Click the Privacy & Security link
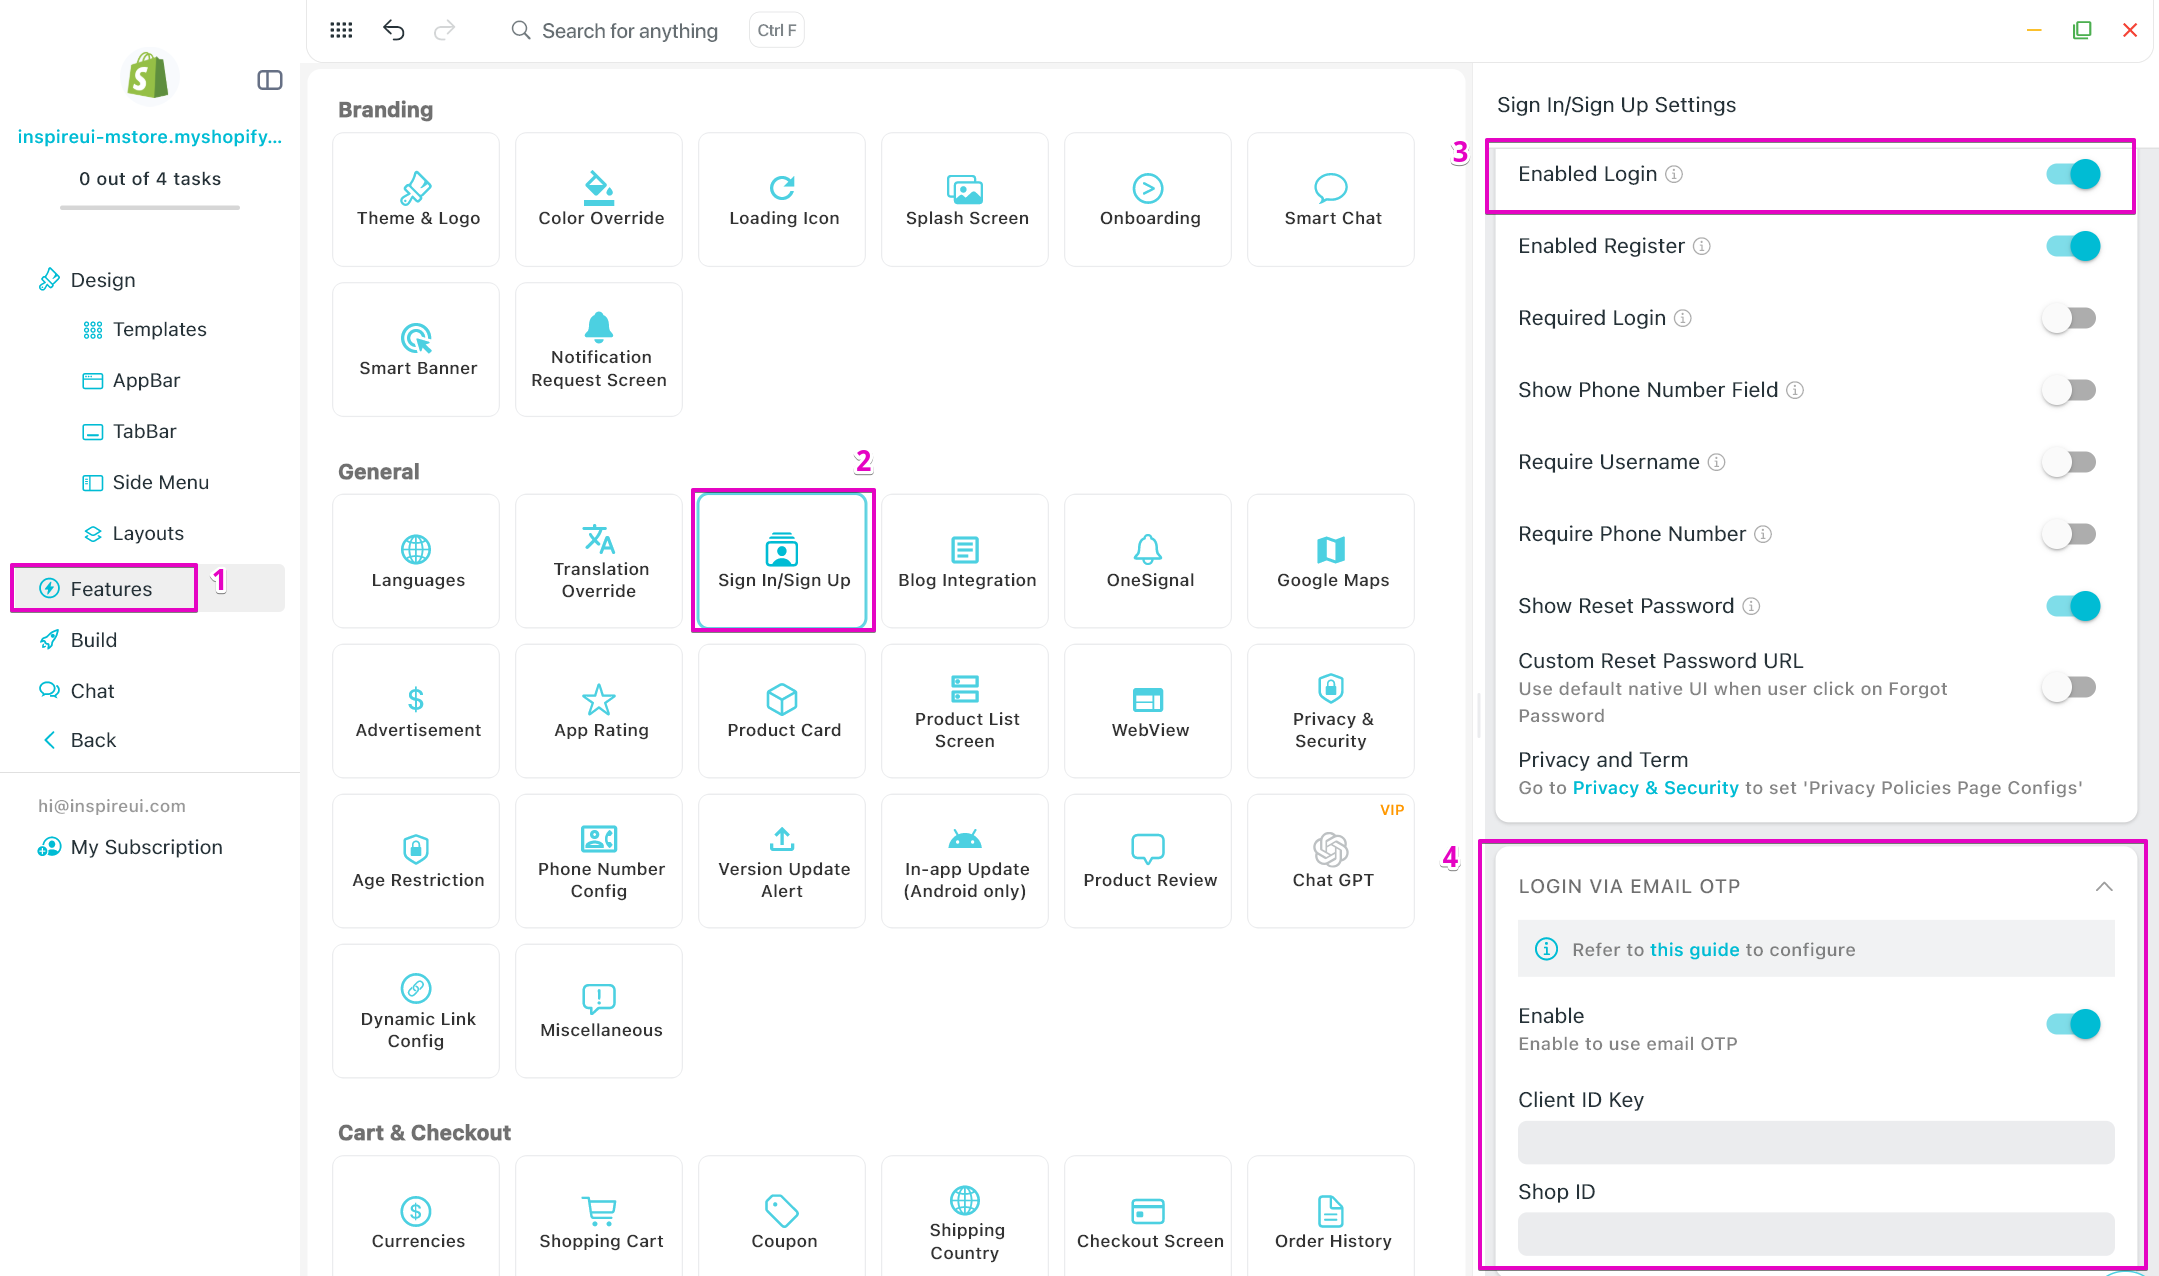The image size is (2159, 1276). click(1655, 788)
